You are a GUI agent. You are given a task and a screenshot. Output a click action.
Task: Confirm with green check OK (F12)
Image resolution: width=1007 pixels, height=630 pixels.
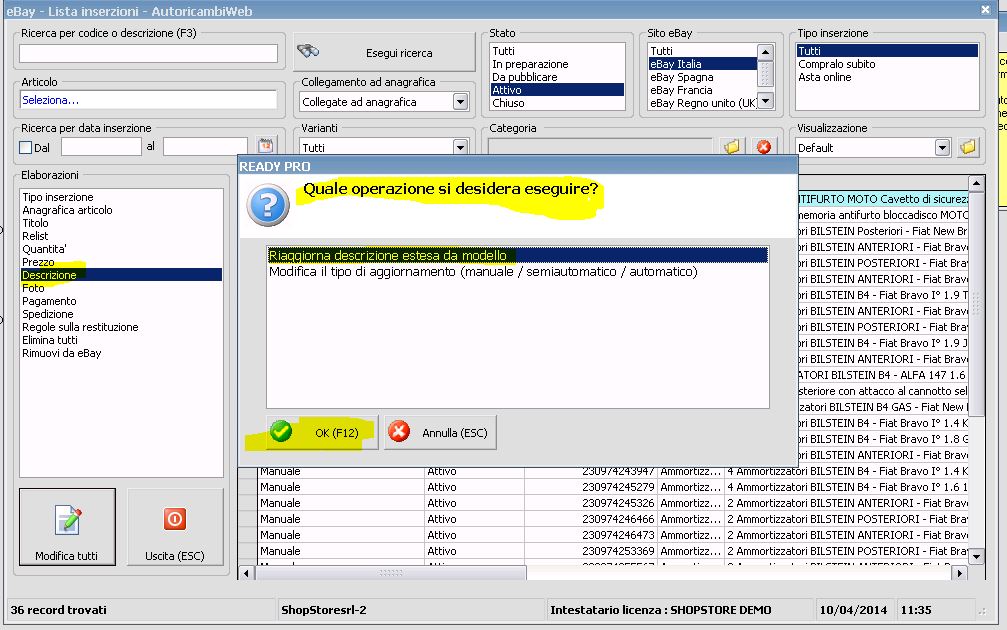(x=322, y=432)
